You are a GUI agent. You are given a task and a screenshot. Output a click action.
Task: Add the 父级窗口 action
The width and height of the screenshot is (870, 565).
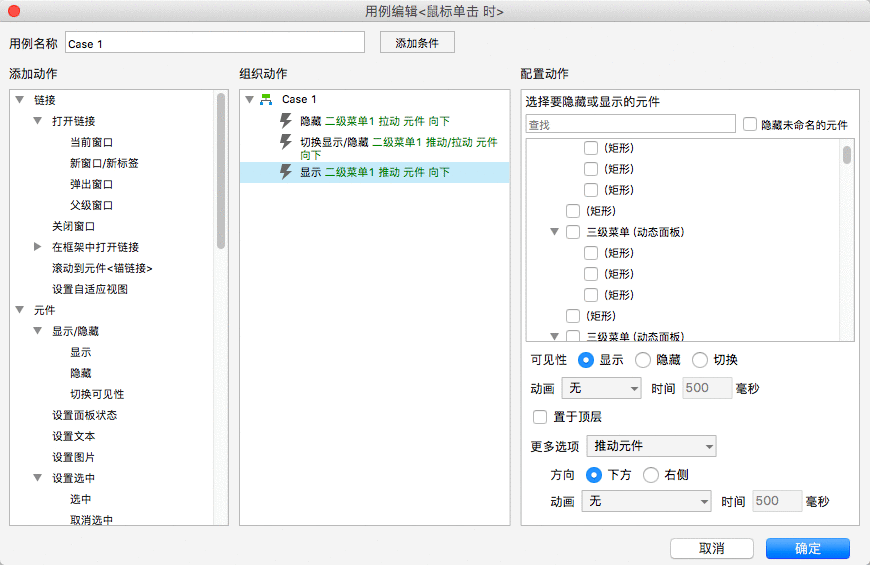coord(92,205)
